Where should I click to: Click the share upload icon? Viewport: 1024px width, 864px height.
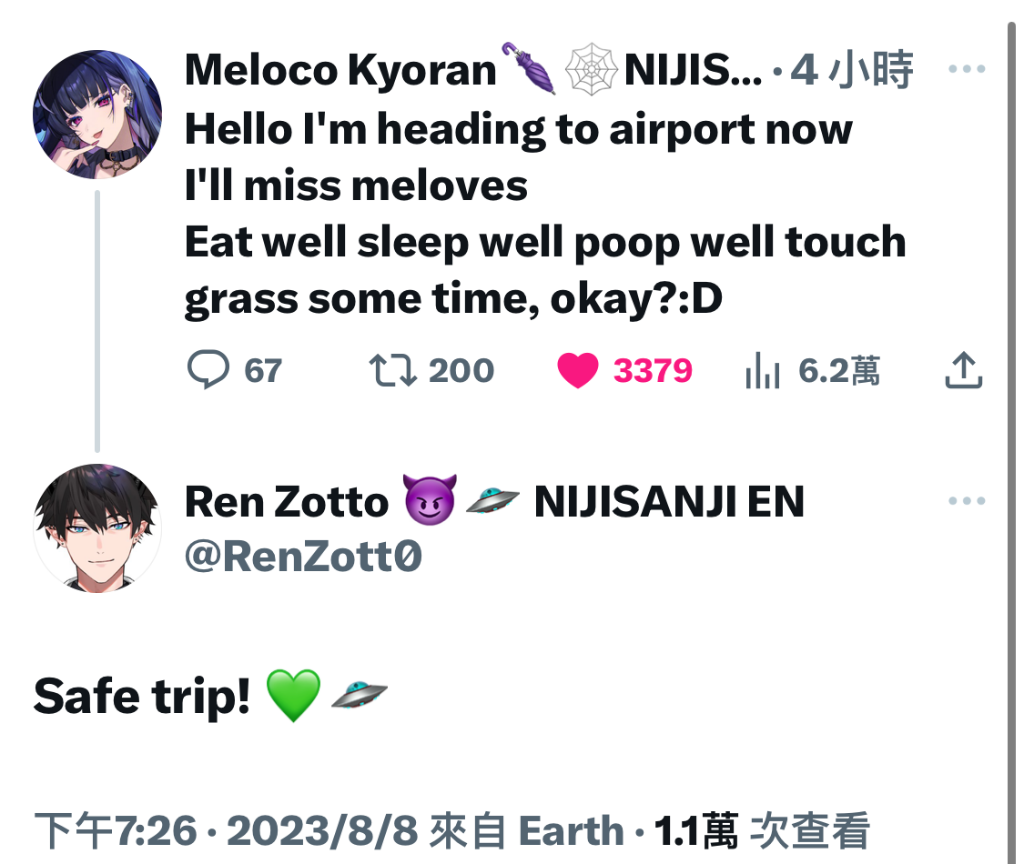click(x=963, y=370)
